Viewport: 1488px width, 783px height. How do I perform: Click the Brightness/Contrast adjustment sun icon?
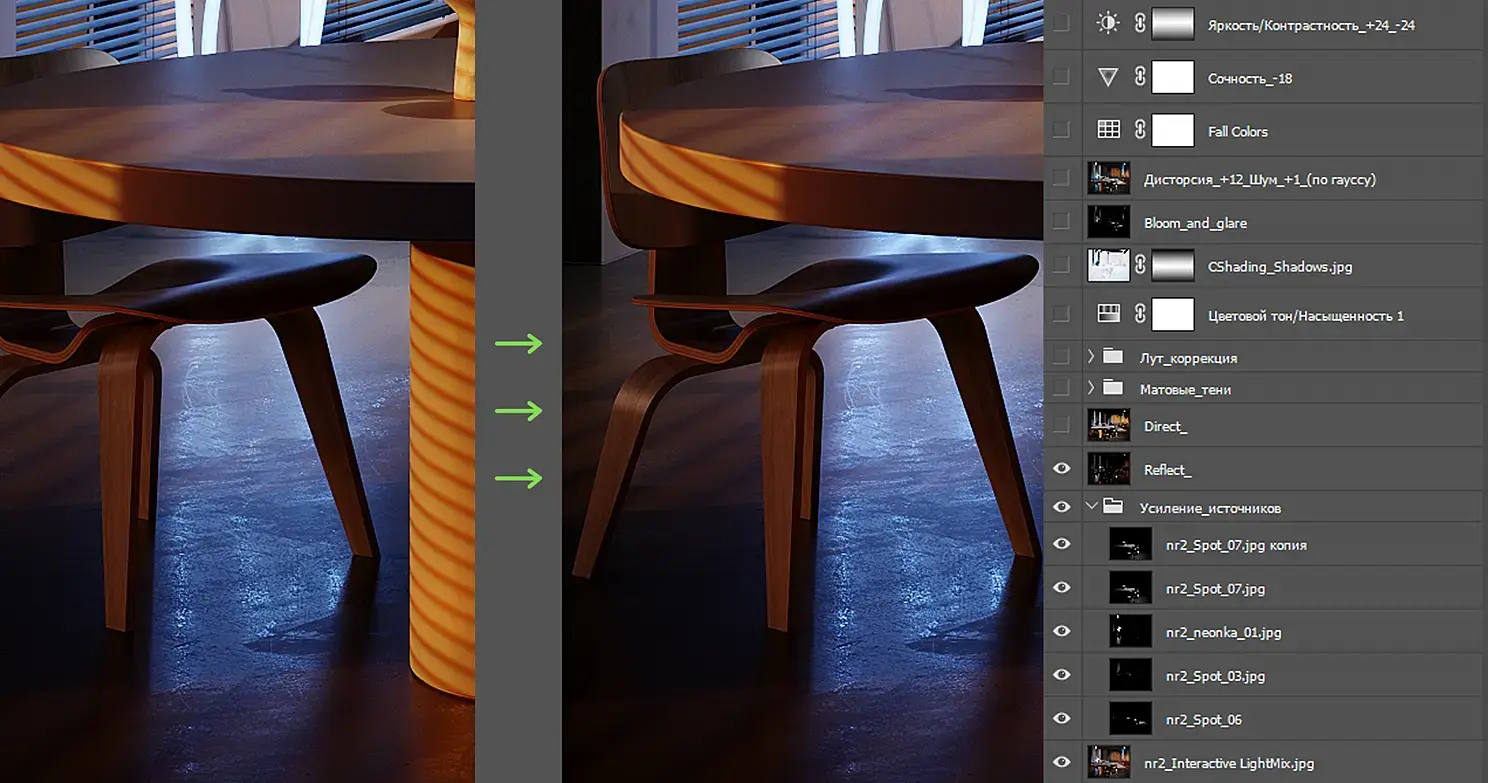click(1107, 24)
